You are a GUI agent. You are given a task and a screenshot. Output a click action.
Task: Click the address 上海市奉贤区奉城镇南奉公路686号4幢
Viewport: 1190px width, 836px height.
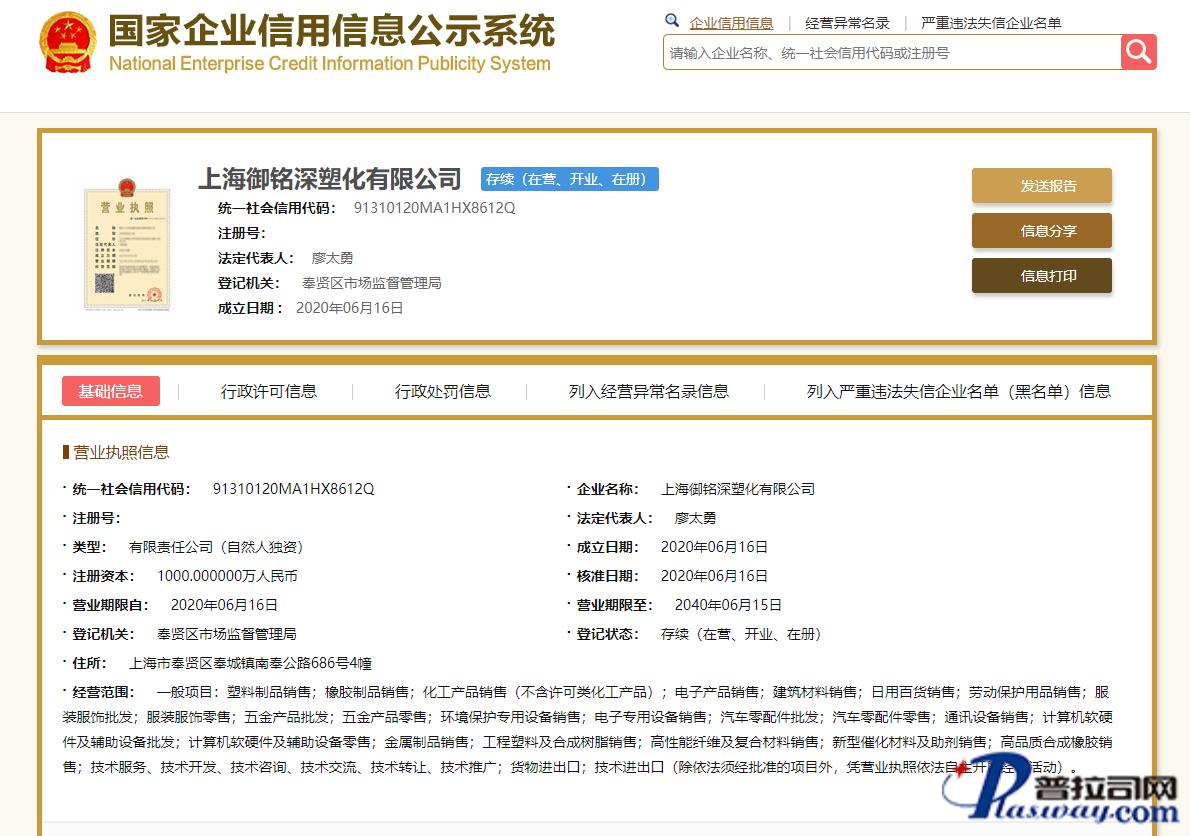(250, 663)
